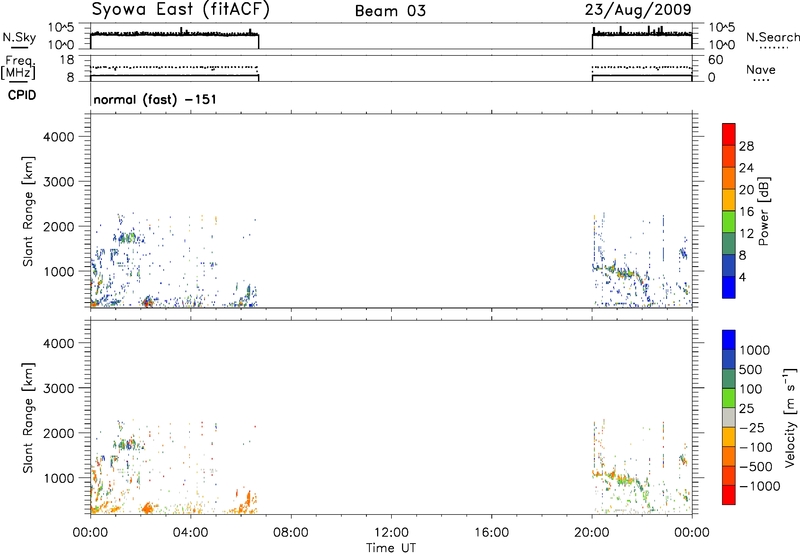Viewport: 800px width, 554px height.
Task: Pick the light green 12–16 dB power swatch
Action: tap(729, 221)
